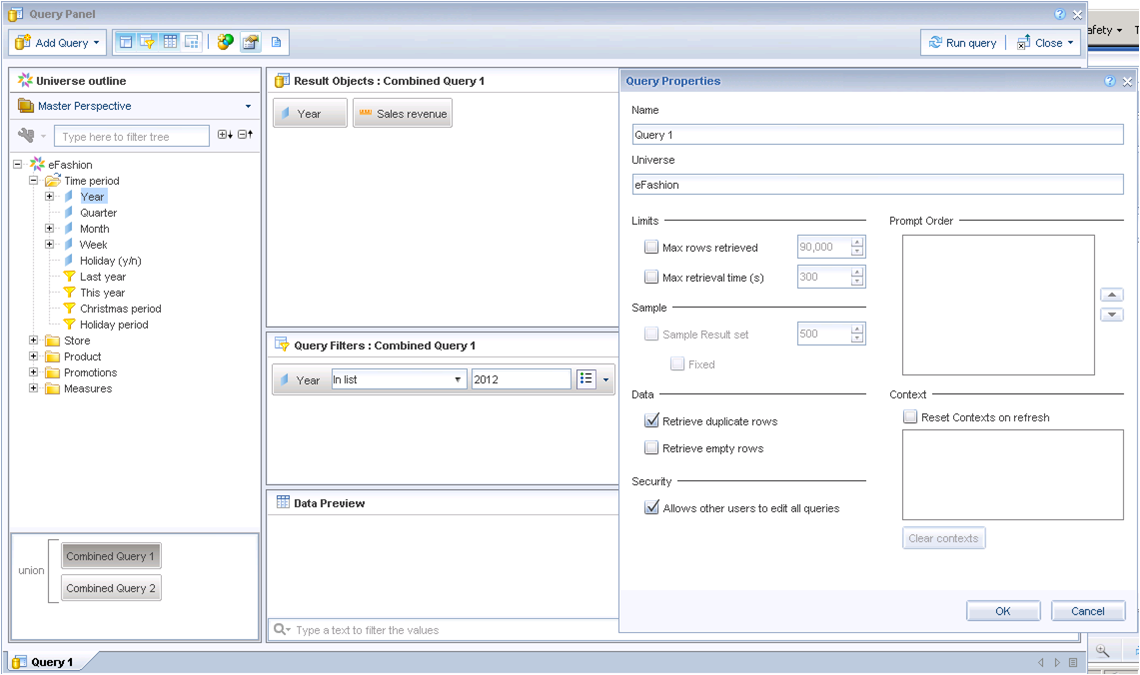Enable Max rows retrieved
The width and height of the screenshot is (1140, 675).
(x=652, y=246)
